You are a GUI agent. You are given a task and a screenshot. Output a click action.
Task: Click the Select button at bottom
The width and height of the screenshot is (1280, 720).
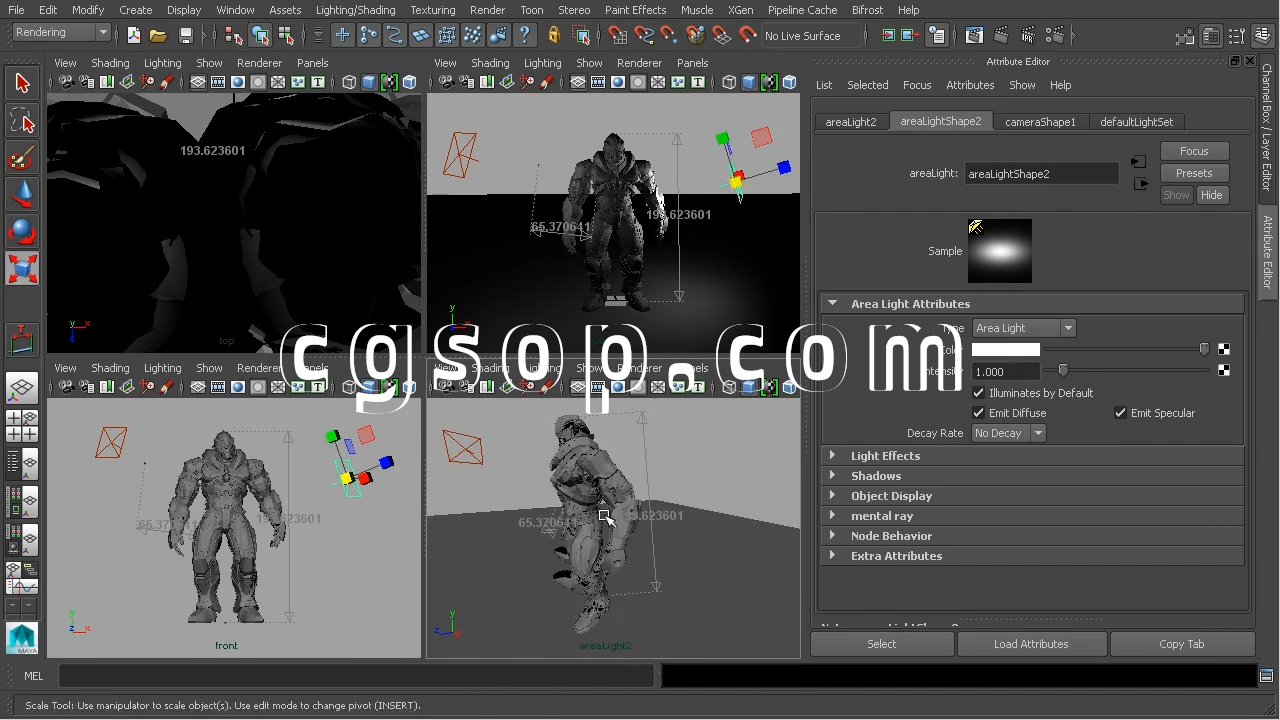[882, 644]
